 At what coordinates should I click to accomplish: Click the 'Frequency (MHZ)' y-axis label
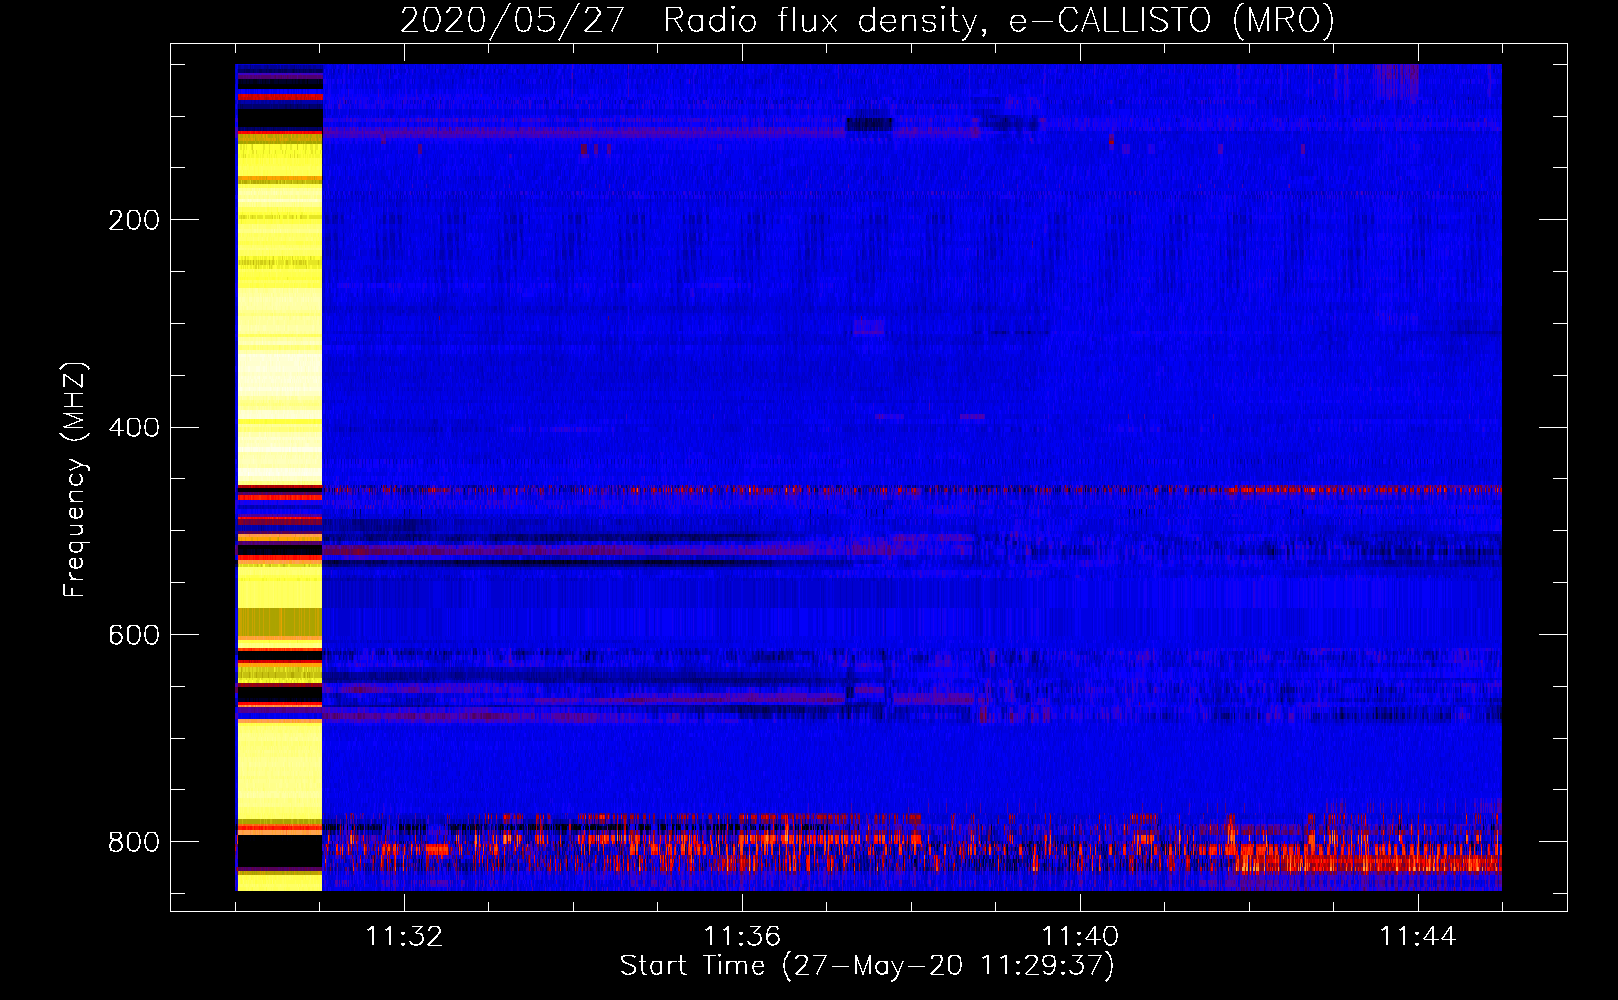[75, 479]
